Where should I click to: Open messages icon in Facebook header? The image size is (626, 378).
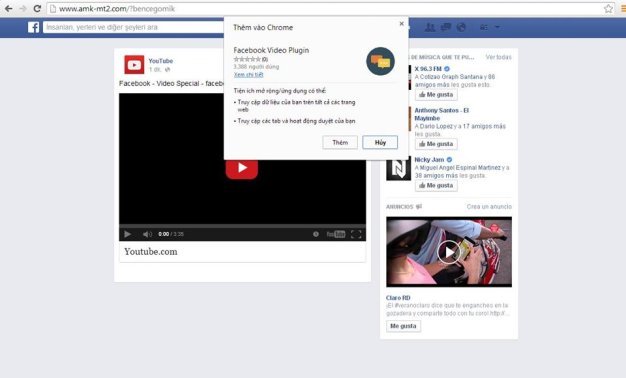[x=446, y=27]
